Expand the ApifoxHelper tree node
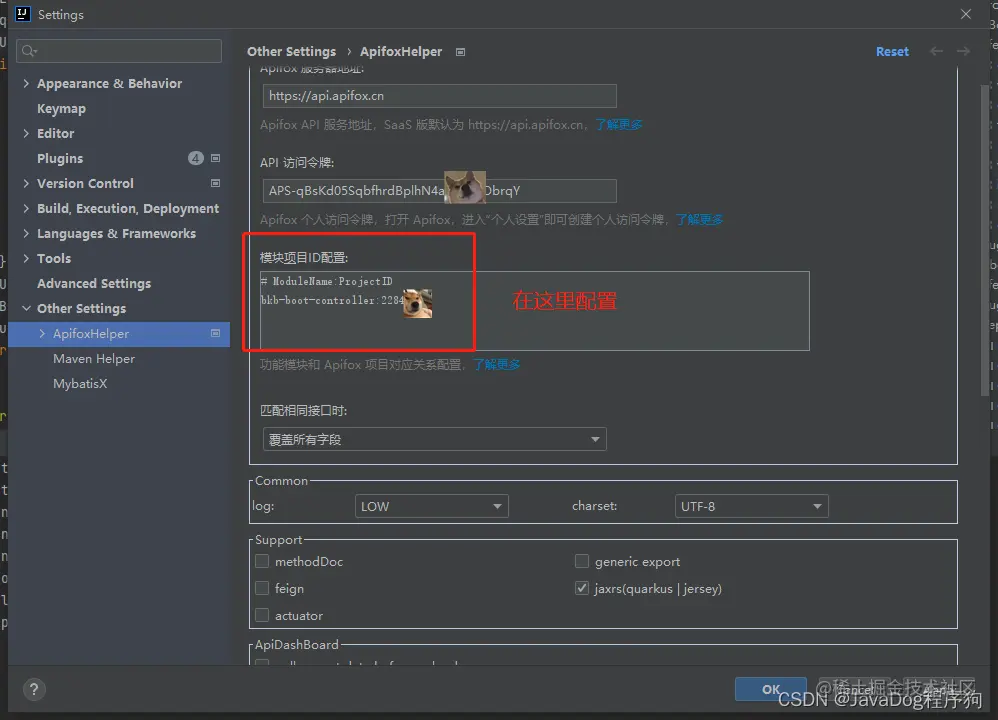This screenshot has height=720, width=998. pos(42,334)
